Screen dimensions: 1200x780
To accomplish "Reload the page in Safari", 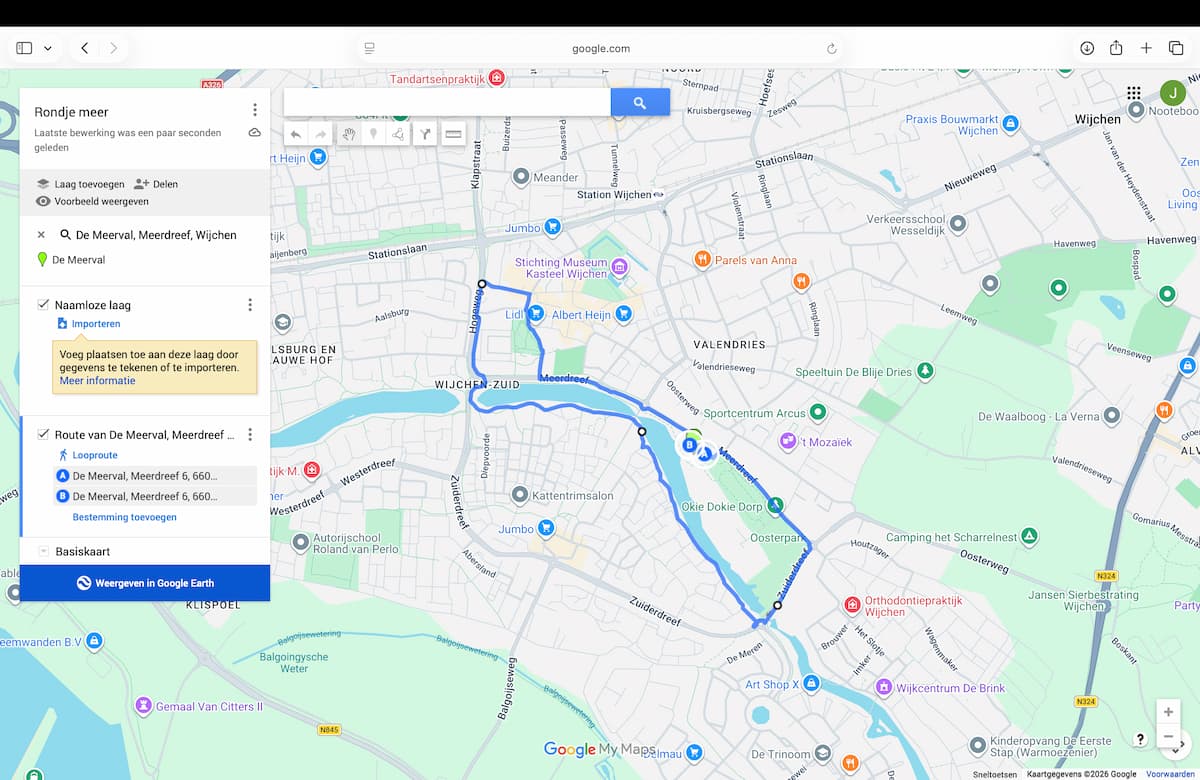I will [x=831, y=48].
